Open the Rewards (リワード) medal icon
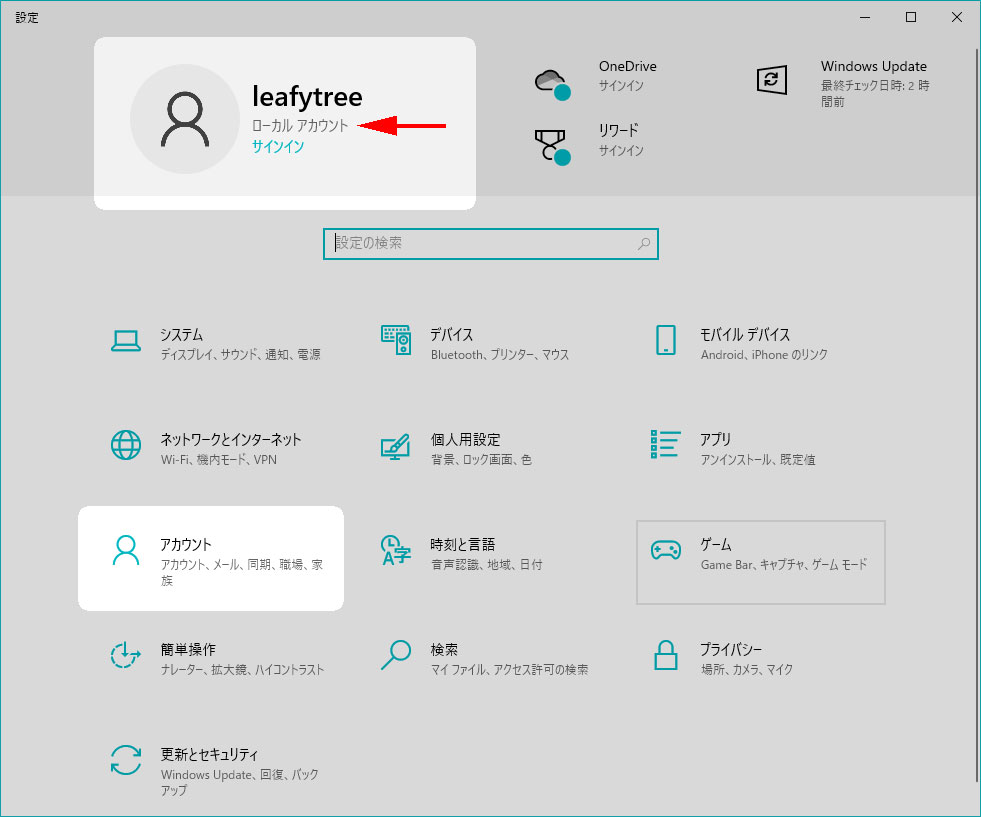 [552, 146]
